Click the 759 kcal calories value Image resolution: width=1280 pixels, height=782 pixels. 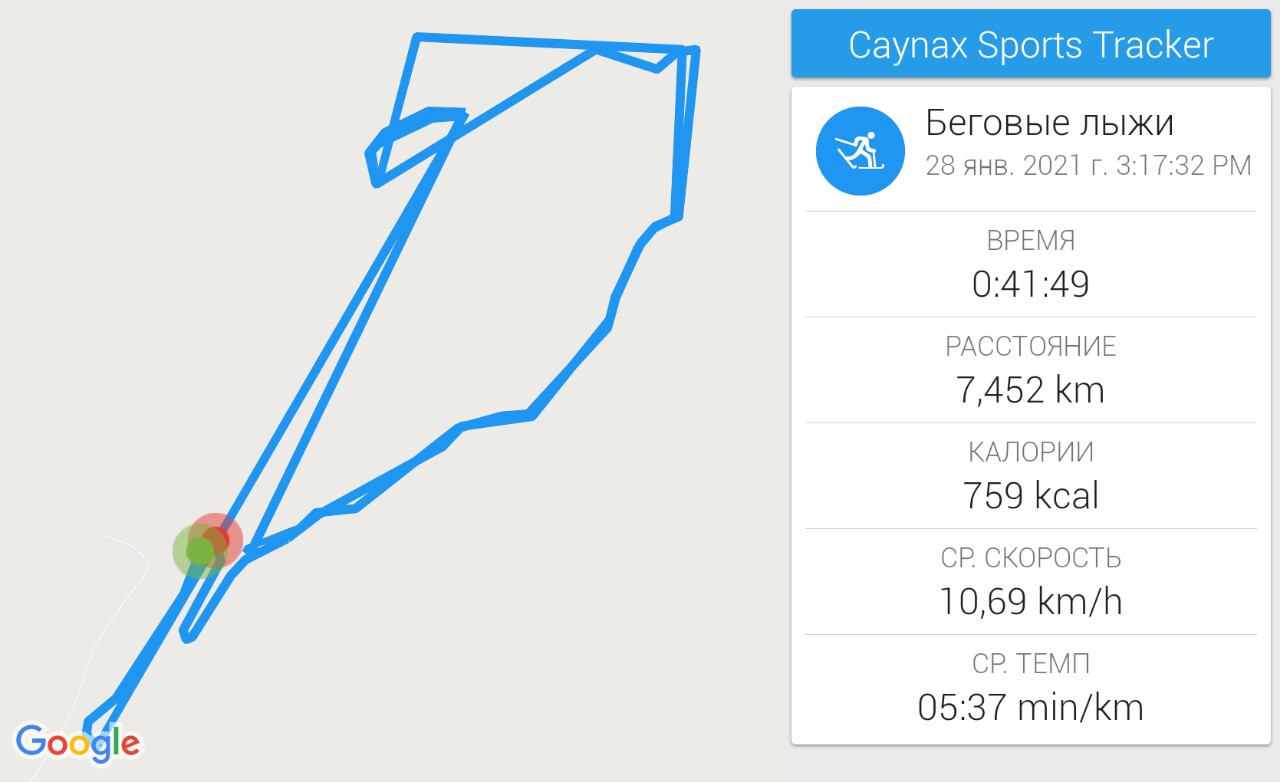click(1030, 496)
